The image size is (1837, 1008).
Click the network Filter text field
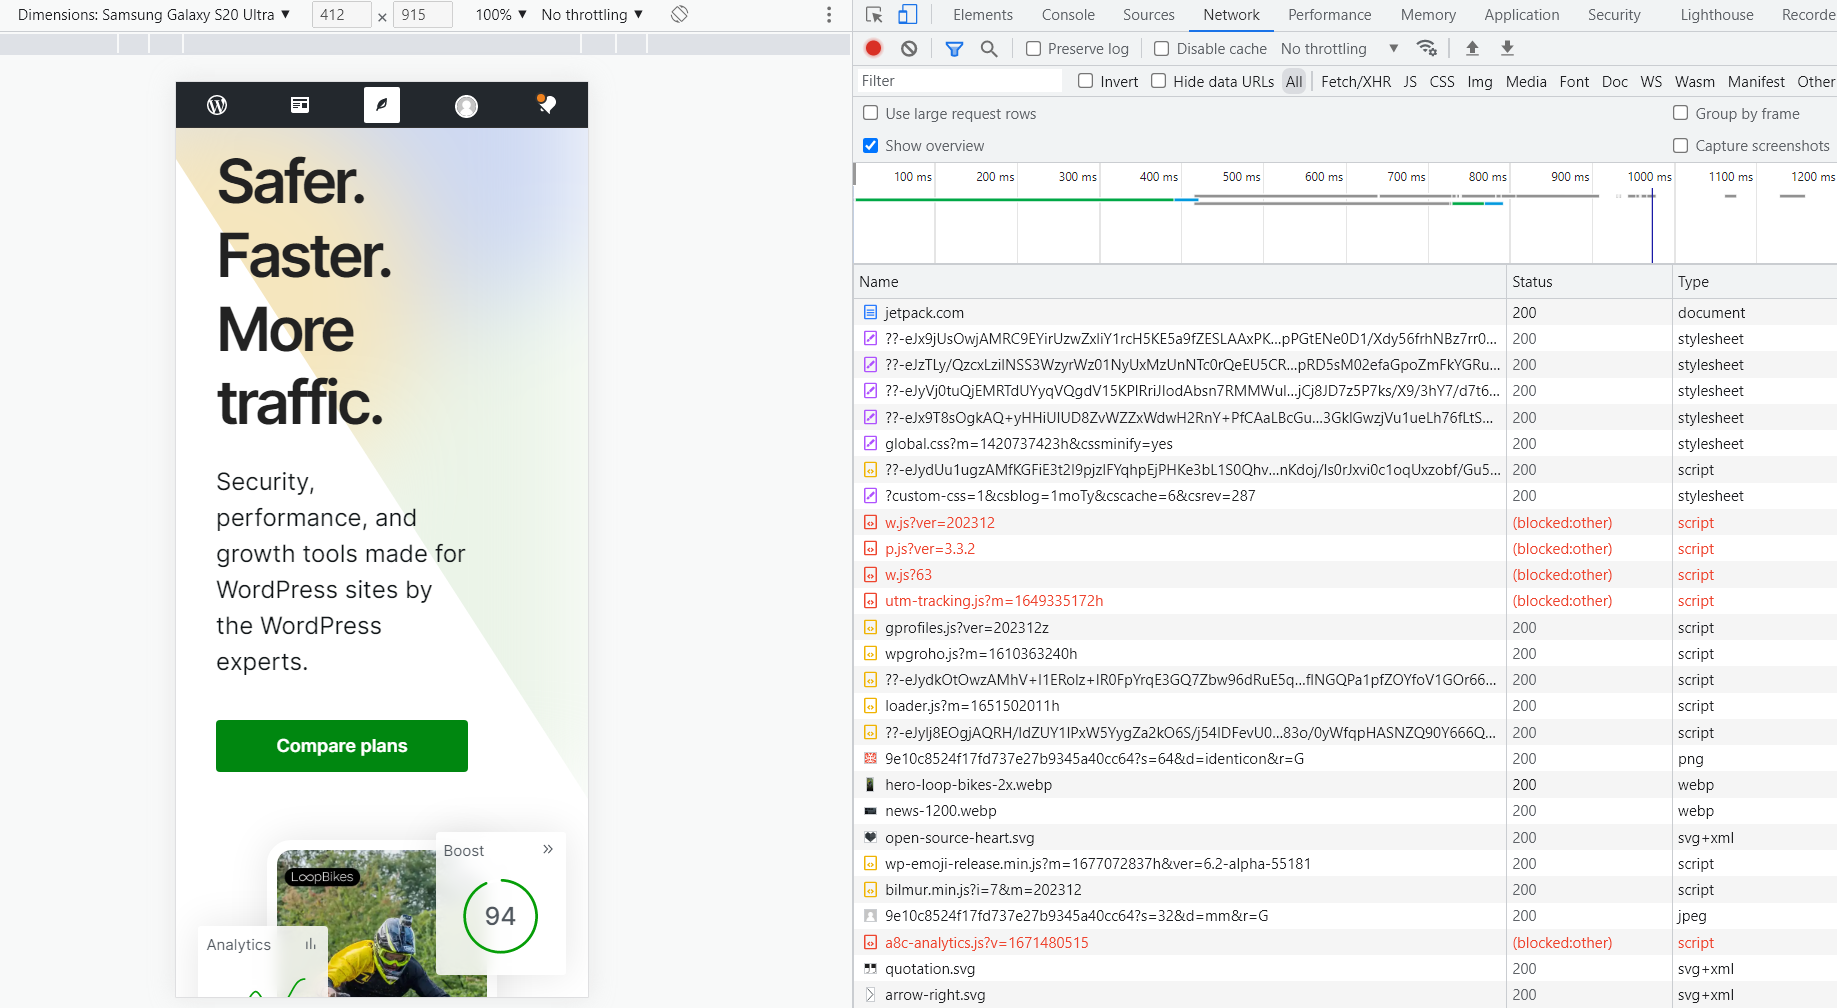(x=958, y=81)
